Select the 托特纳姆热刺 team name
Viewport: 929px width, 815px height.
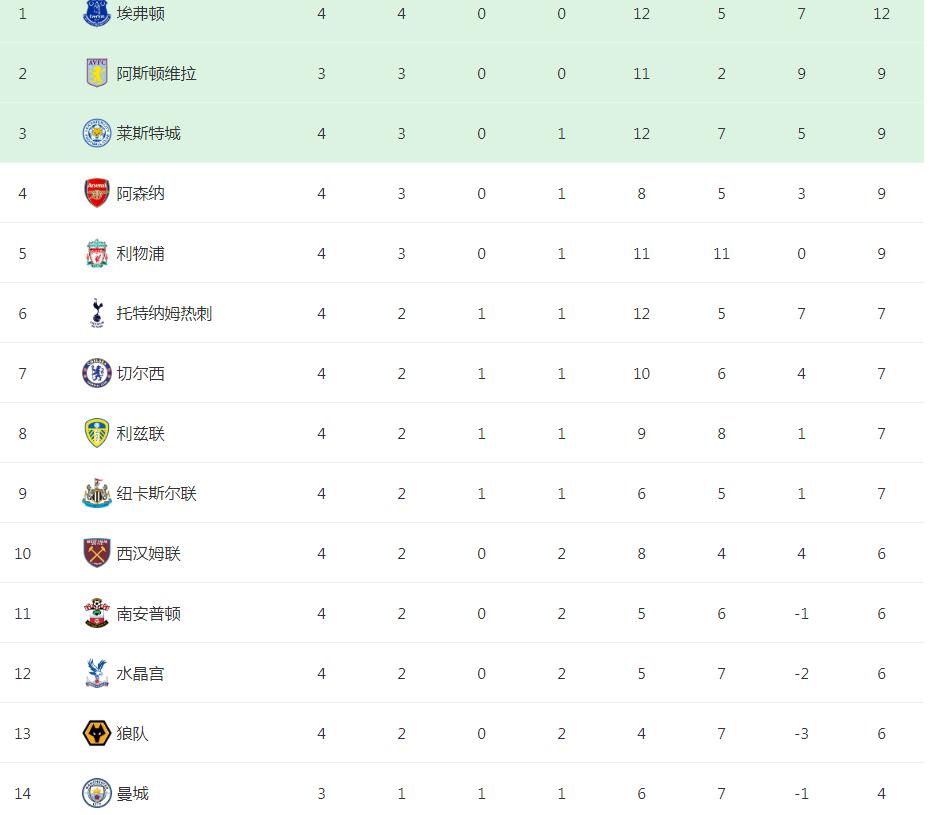pos(165,313)
